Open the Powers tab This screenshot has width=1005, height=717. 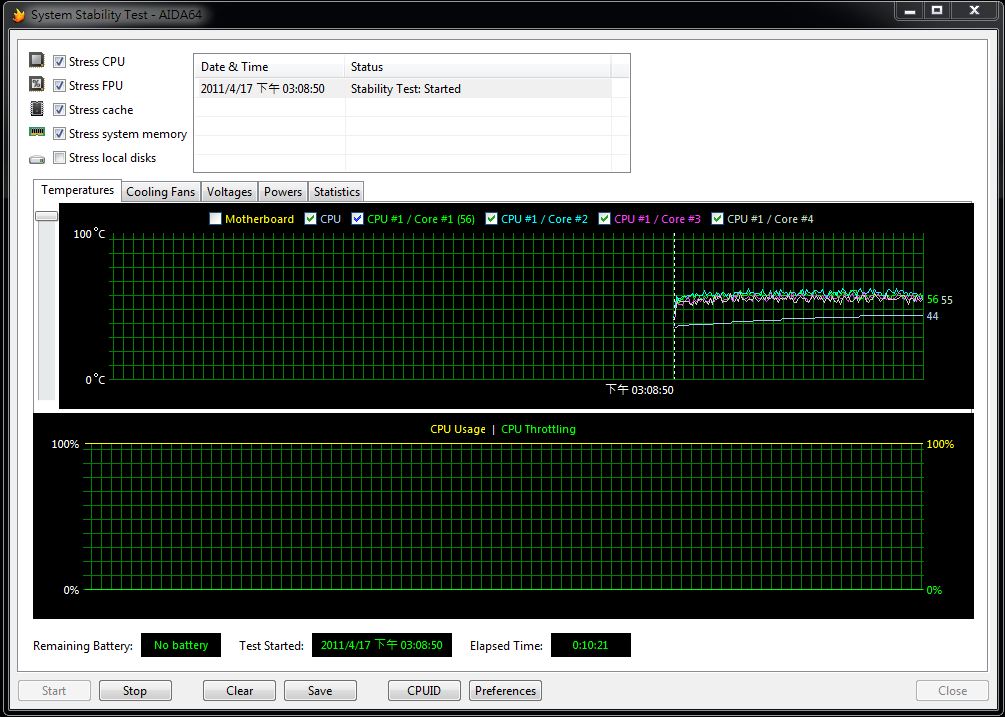[283, 192]
